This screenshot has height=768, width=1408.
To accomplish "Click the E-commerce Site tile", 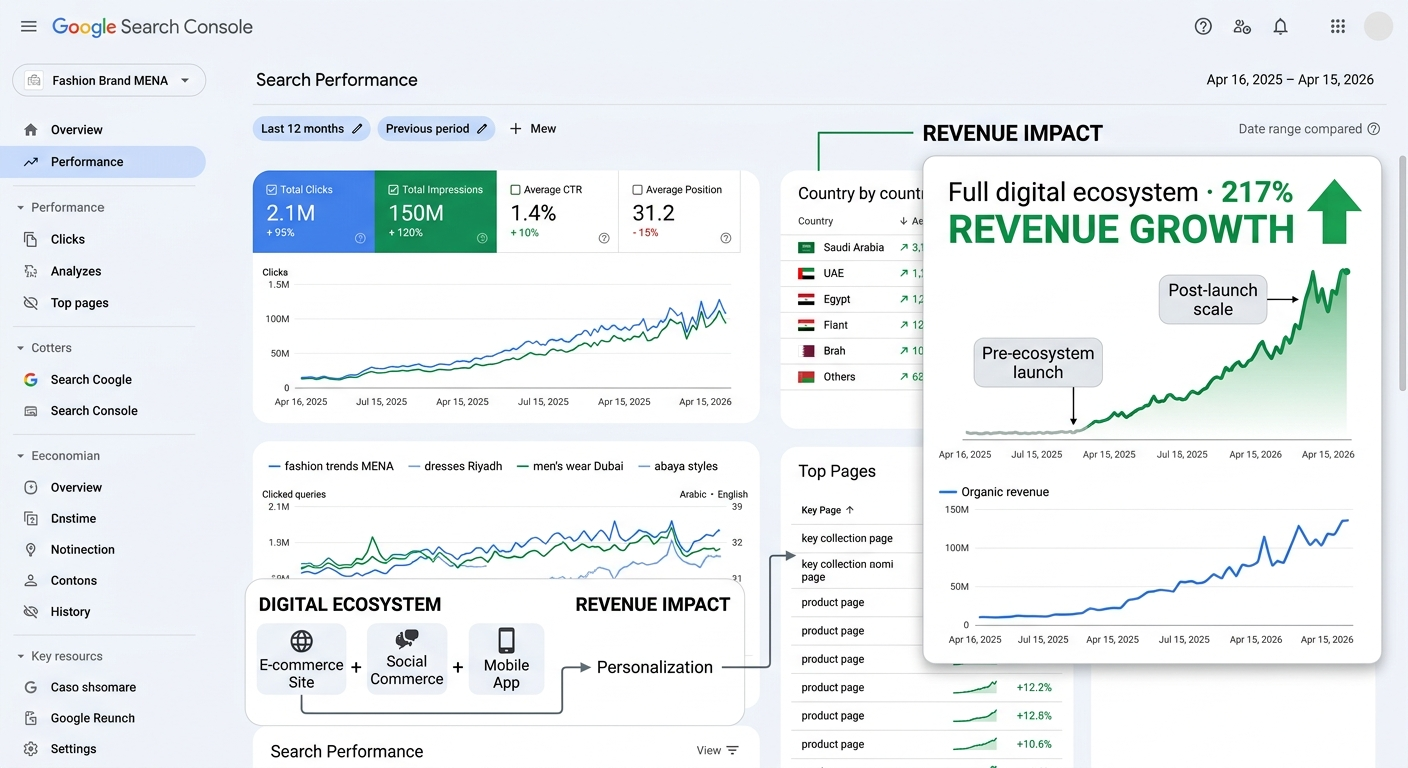I will coord(301,659).
